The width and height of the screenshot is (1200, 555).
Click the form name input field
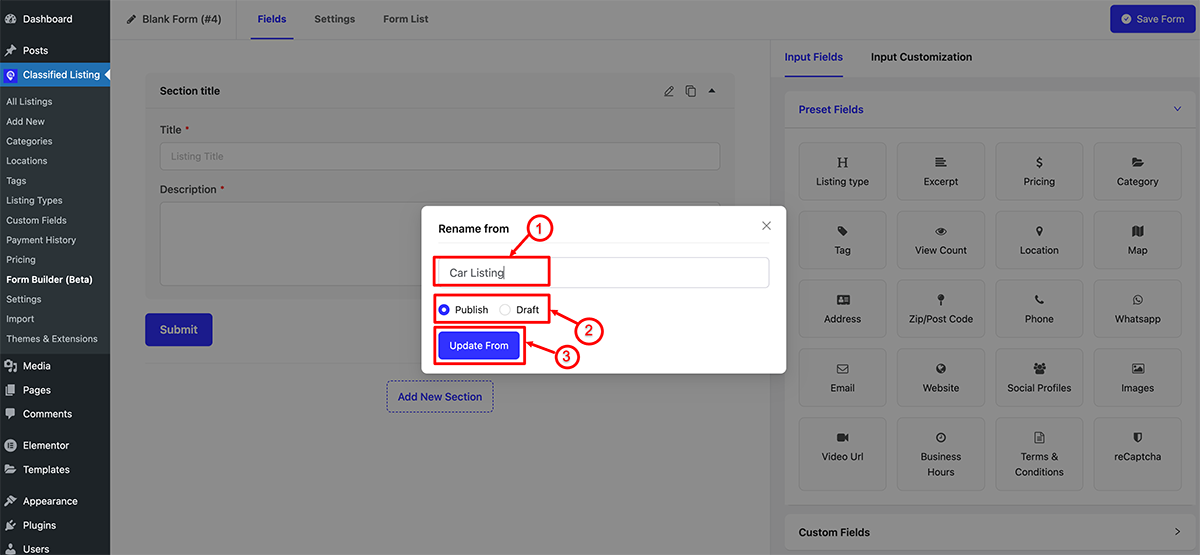tap(604, 273)
